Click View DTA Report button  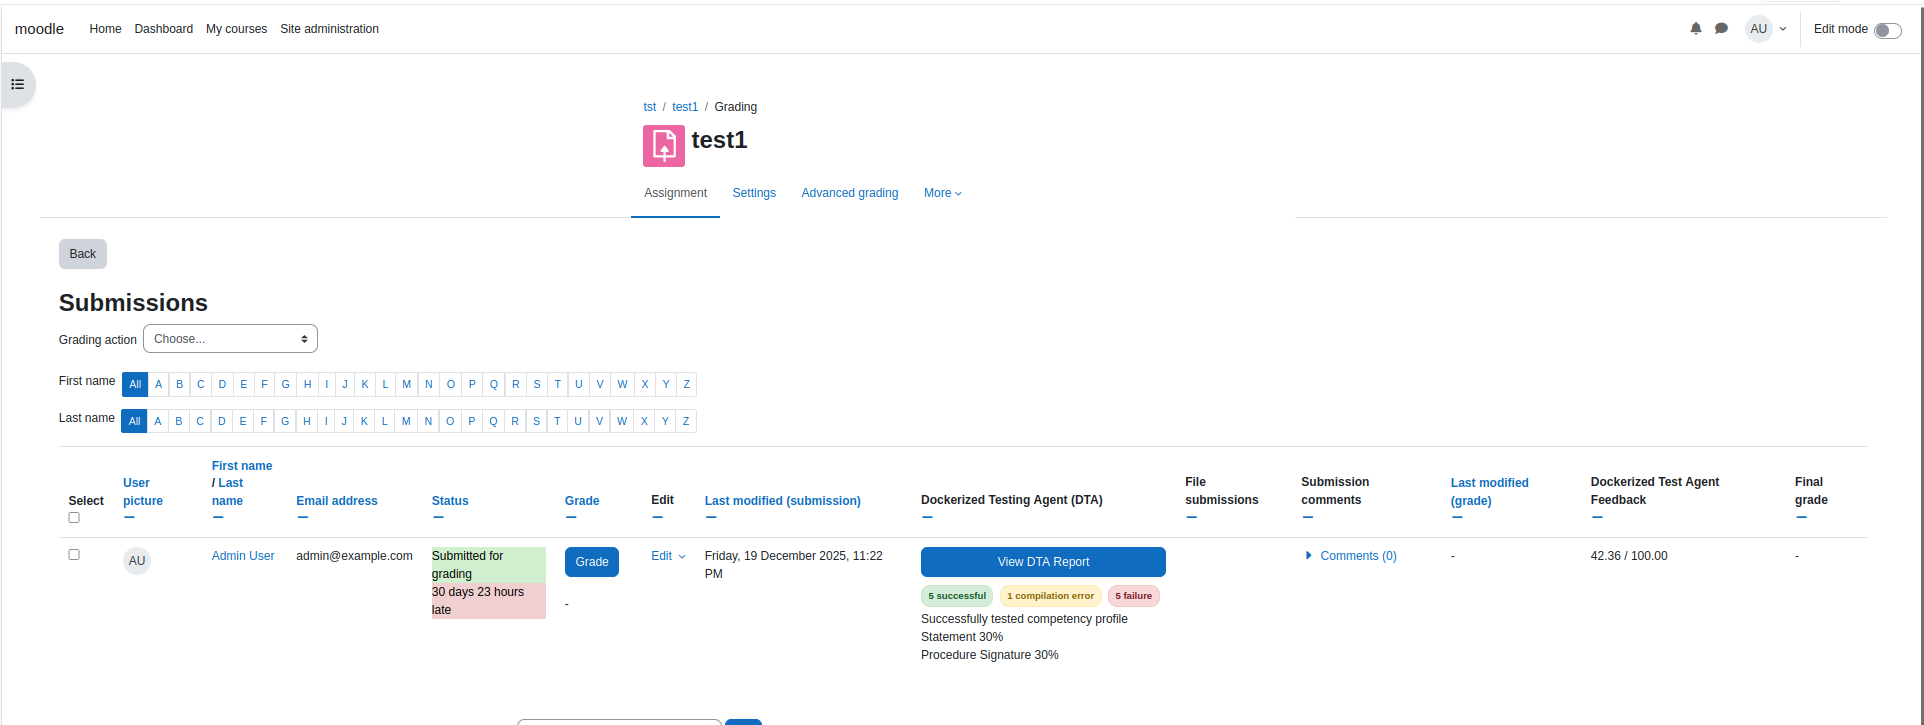tap(1043, 562)
